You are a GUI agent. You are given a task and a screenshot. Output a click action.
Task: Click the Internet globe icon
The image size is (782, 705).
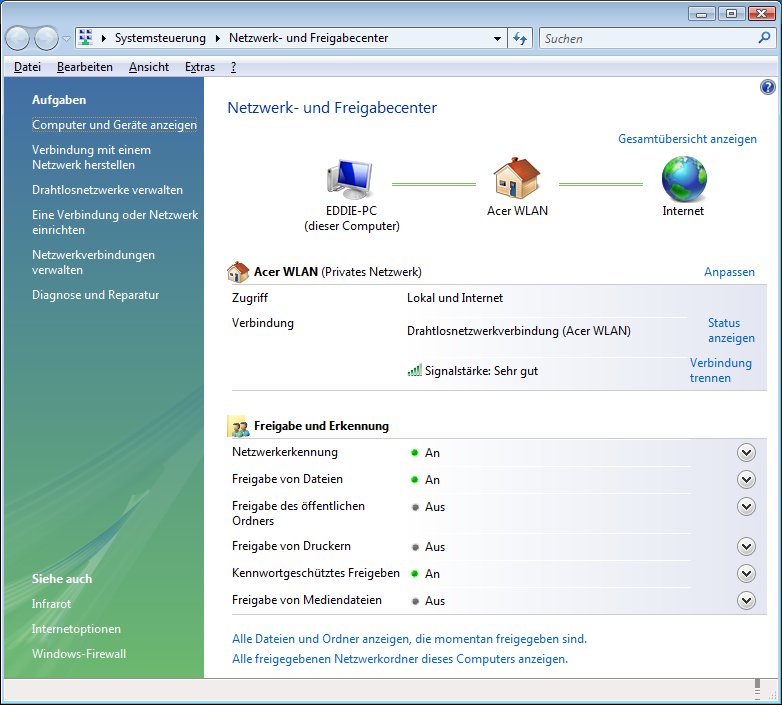[x=683, y=180]
